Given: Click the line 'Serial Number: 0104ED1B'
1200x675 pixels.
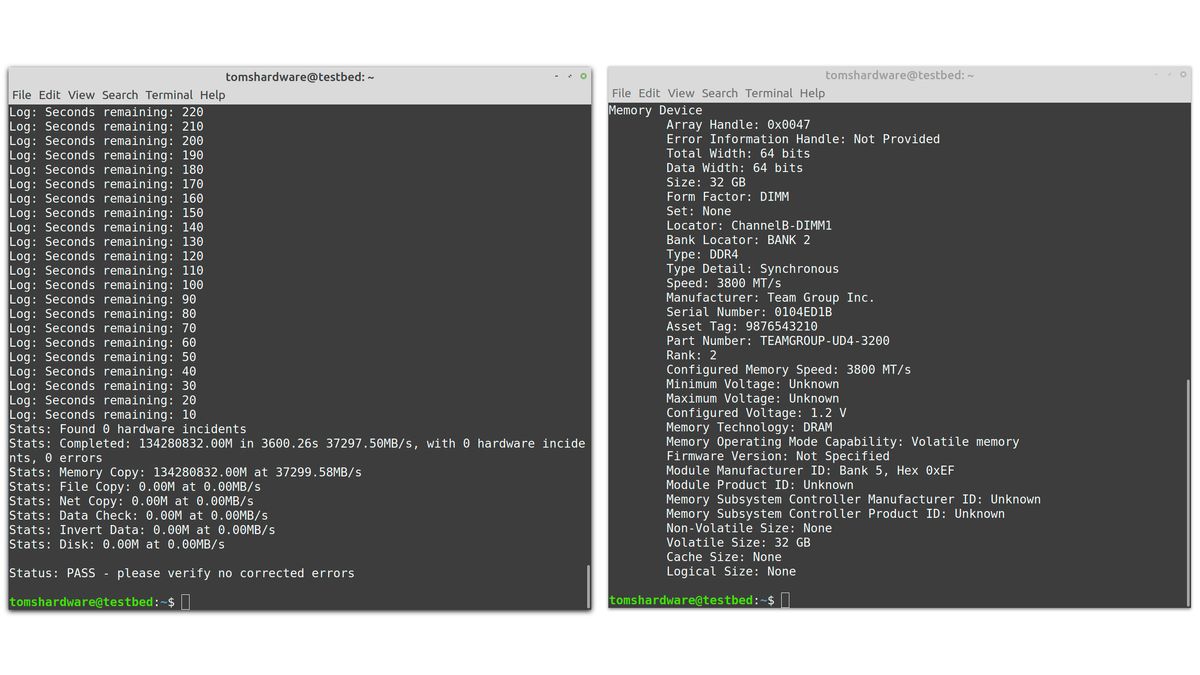Looking at the screenshot, I should (749, 312).
